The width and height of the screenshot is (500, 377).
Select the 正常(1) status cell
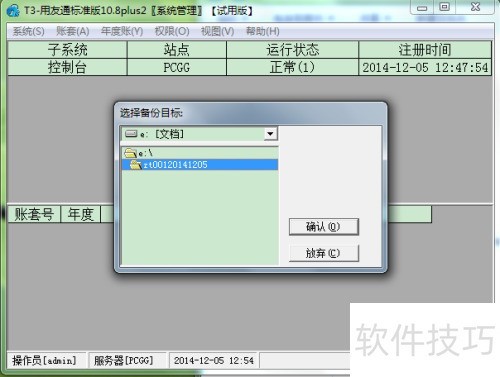tap(293, 67)
